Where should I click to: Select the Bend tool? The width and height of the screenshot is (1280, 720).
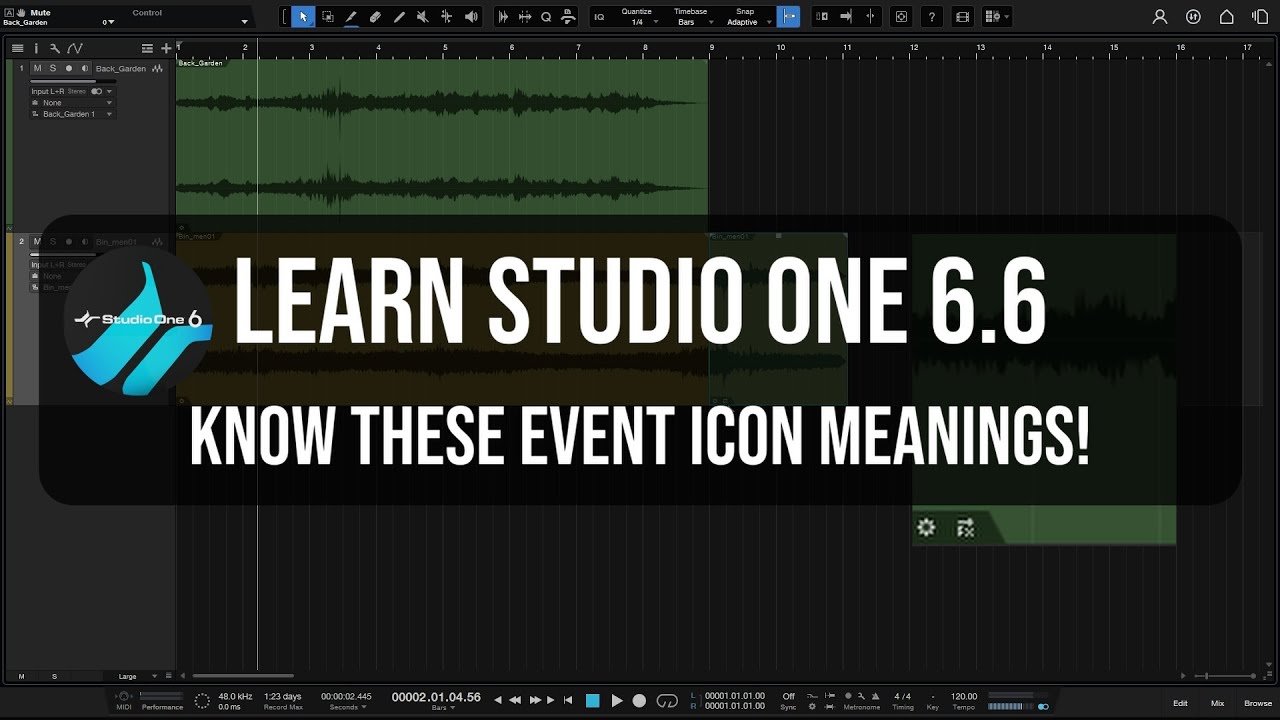(446, 17)
